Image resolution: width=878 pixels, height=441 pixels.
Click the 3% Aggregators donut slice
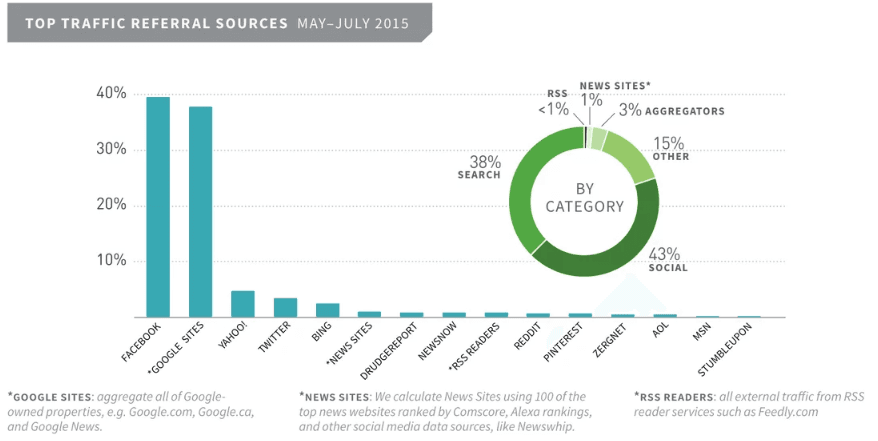(599, 139)
